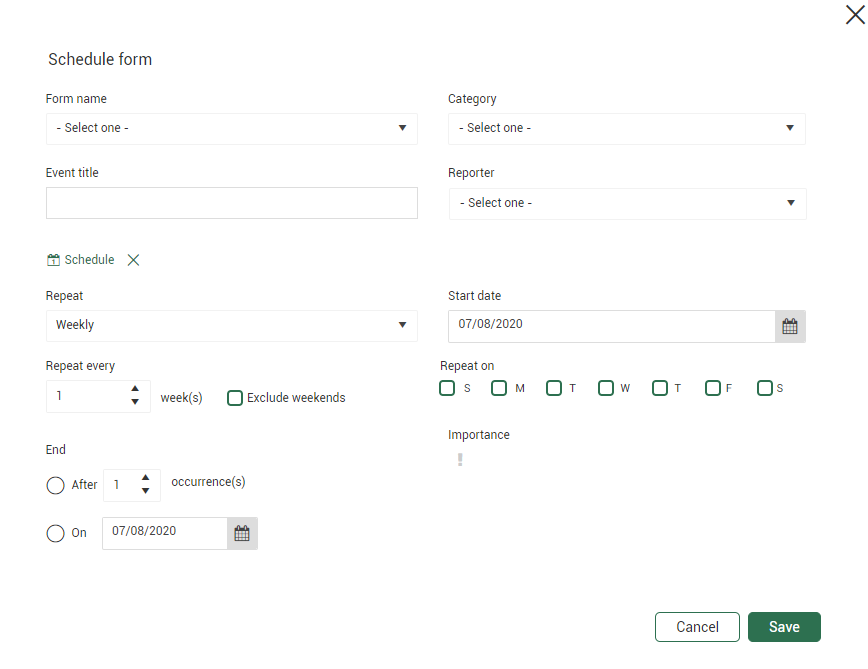Select the End After occurrences radio
The height and width of the screenshot is (669, 868).
point(55,485)
